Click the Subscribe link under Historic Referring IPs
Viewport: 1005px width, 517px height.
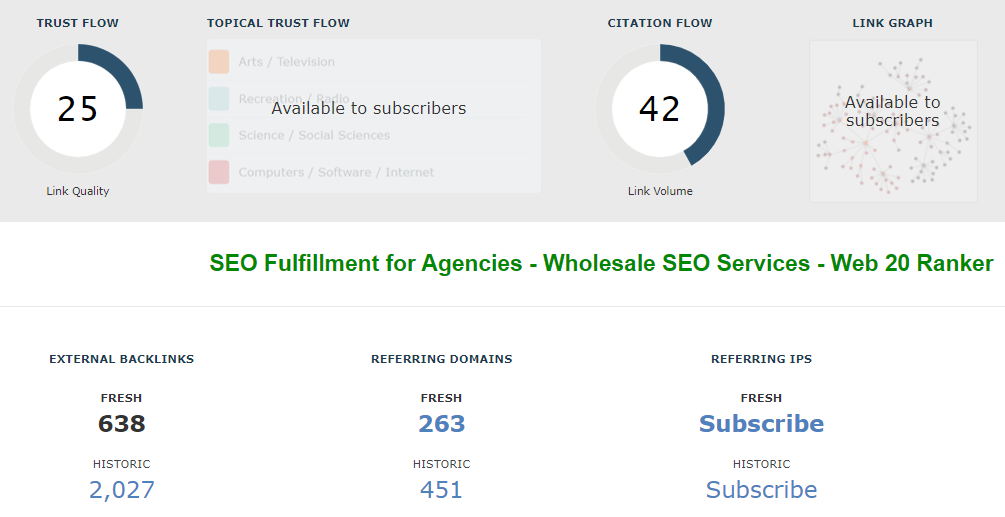pos(762,490)
